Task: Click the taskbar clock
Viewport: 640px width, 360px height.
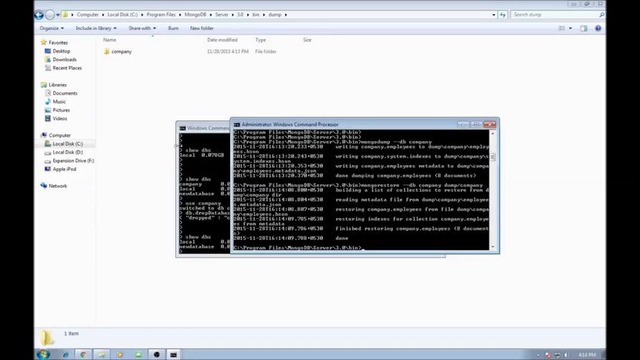Action: 587,355
